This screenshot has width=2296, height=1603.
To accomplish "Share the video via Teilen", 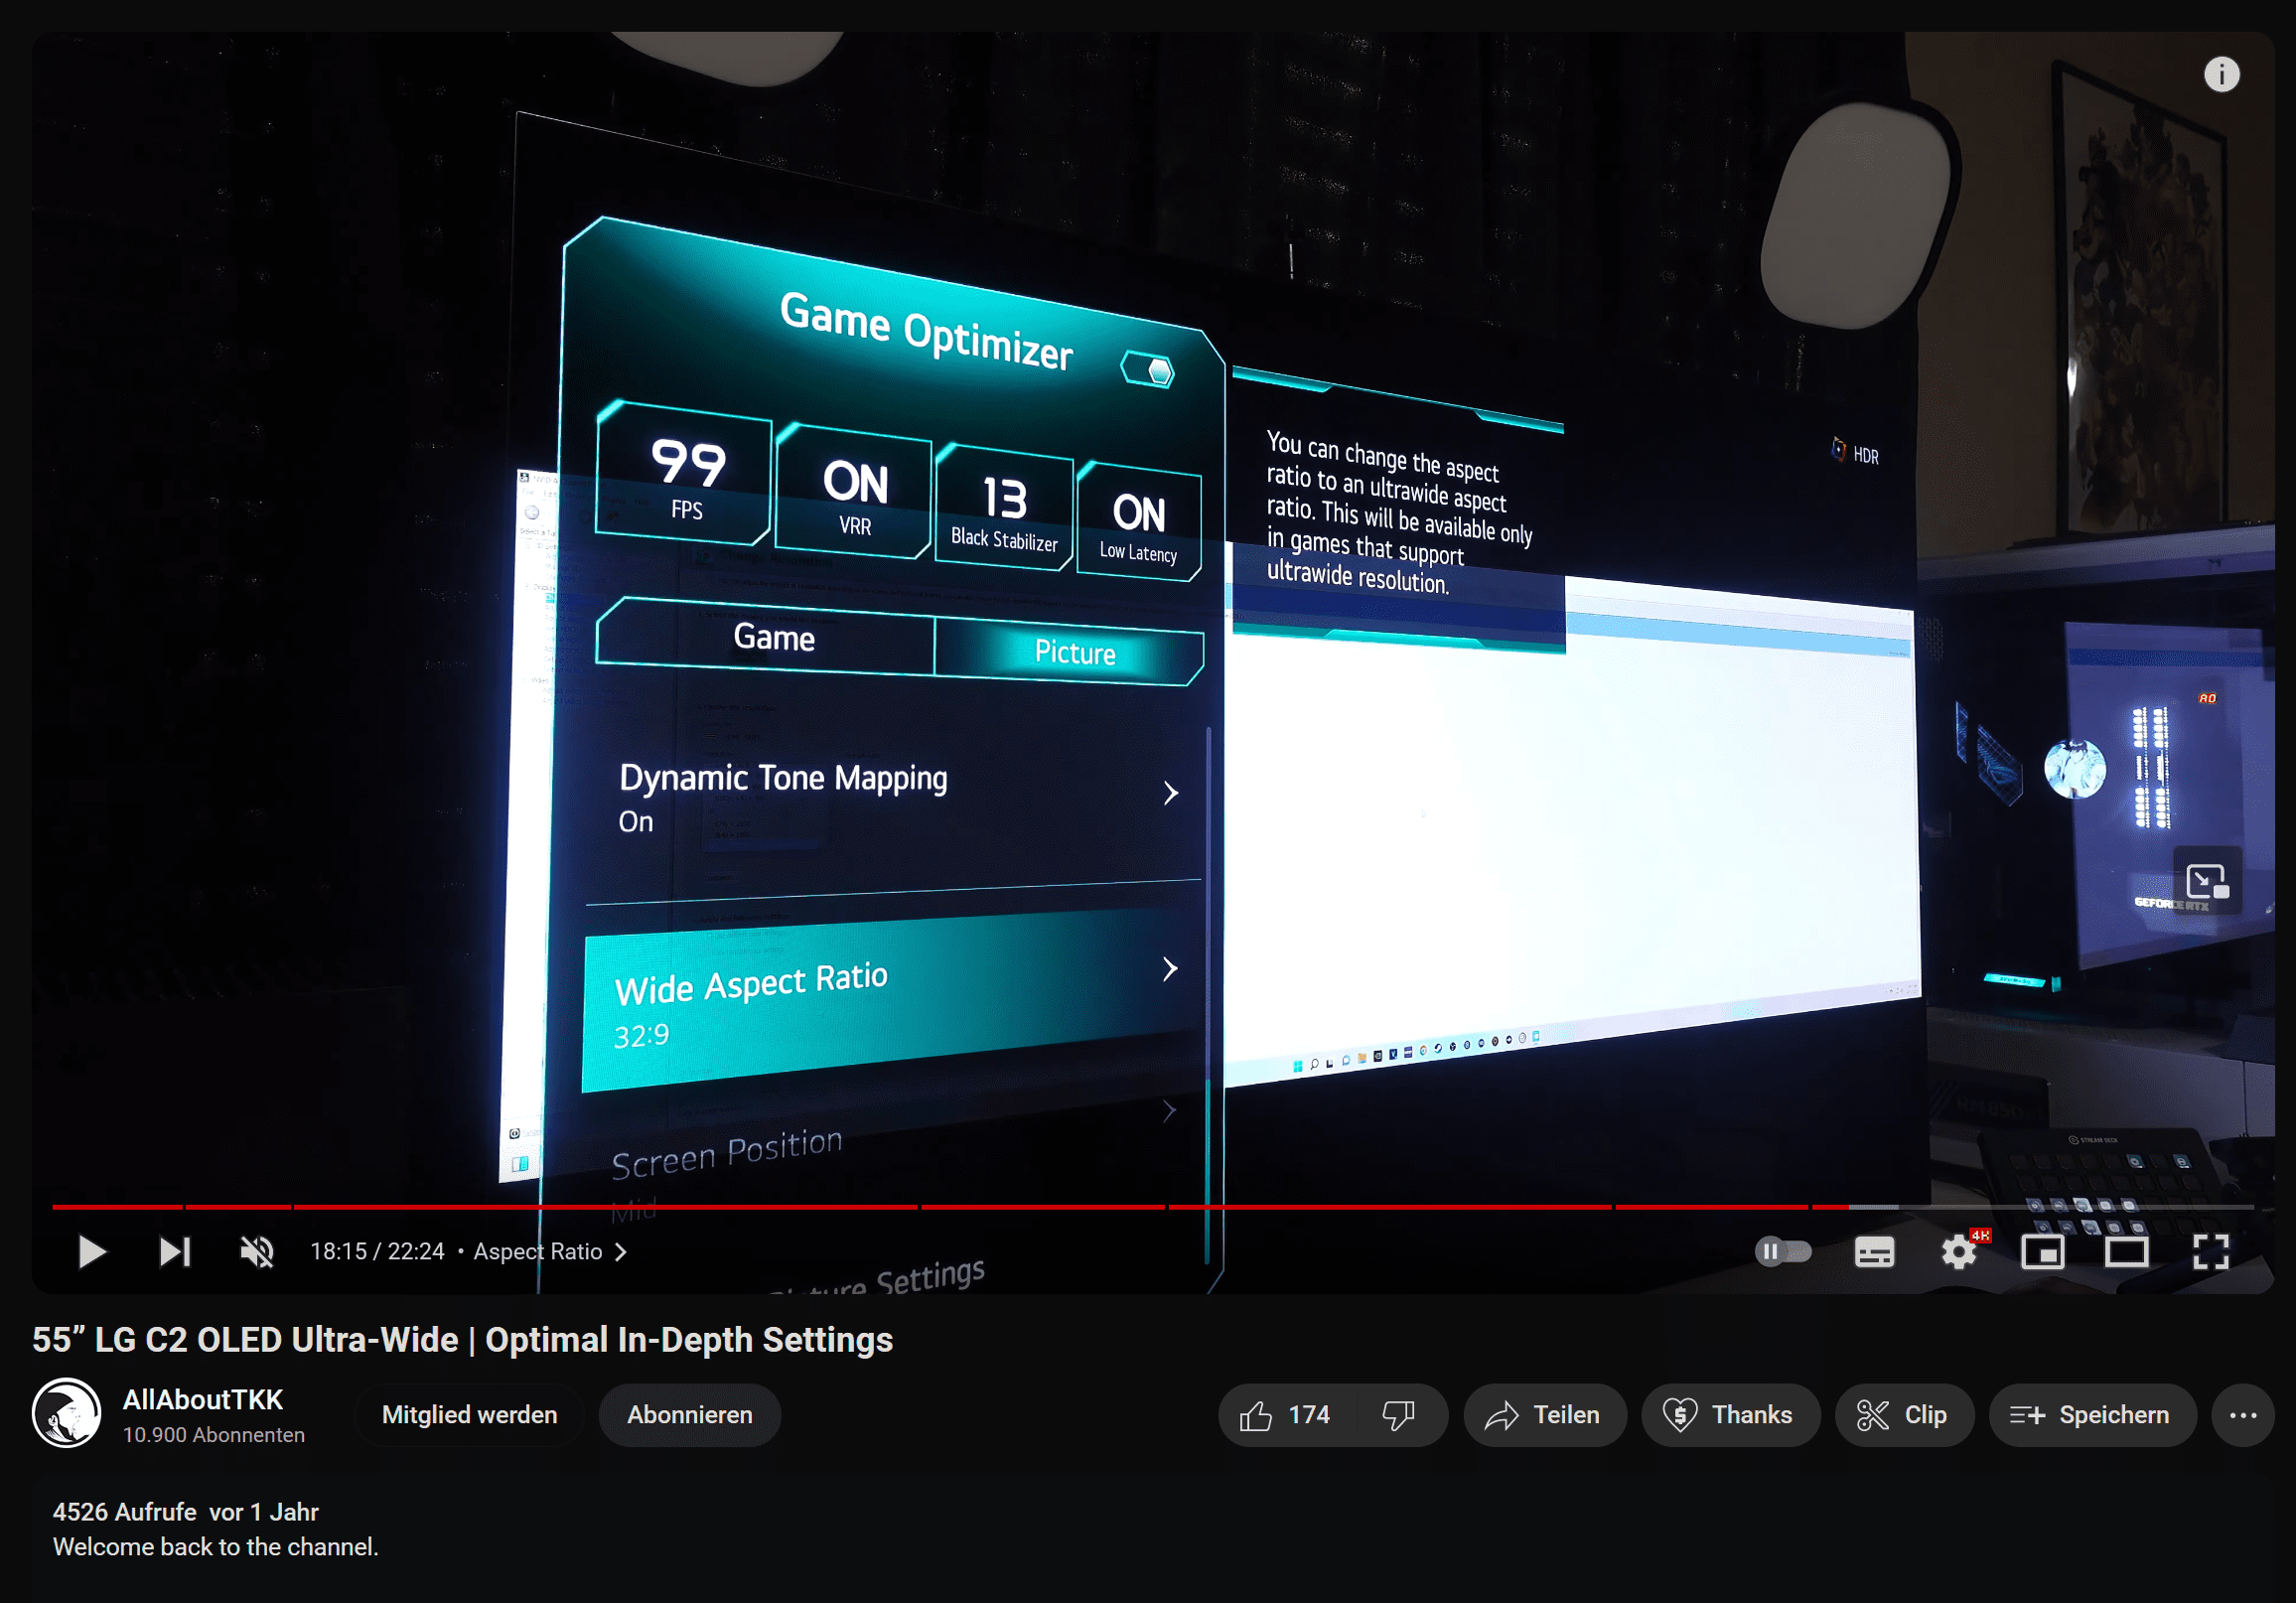I will pos(1544,1414).
